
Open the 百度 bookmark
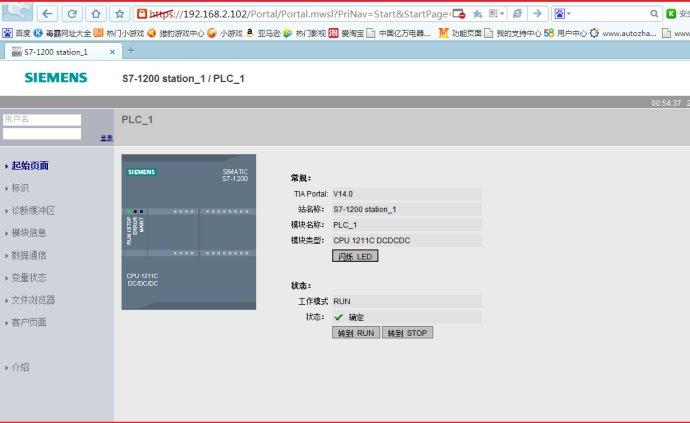point(17,33)
